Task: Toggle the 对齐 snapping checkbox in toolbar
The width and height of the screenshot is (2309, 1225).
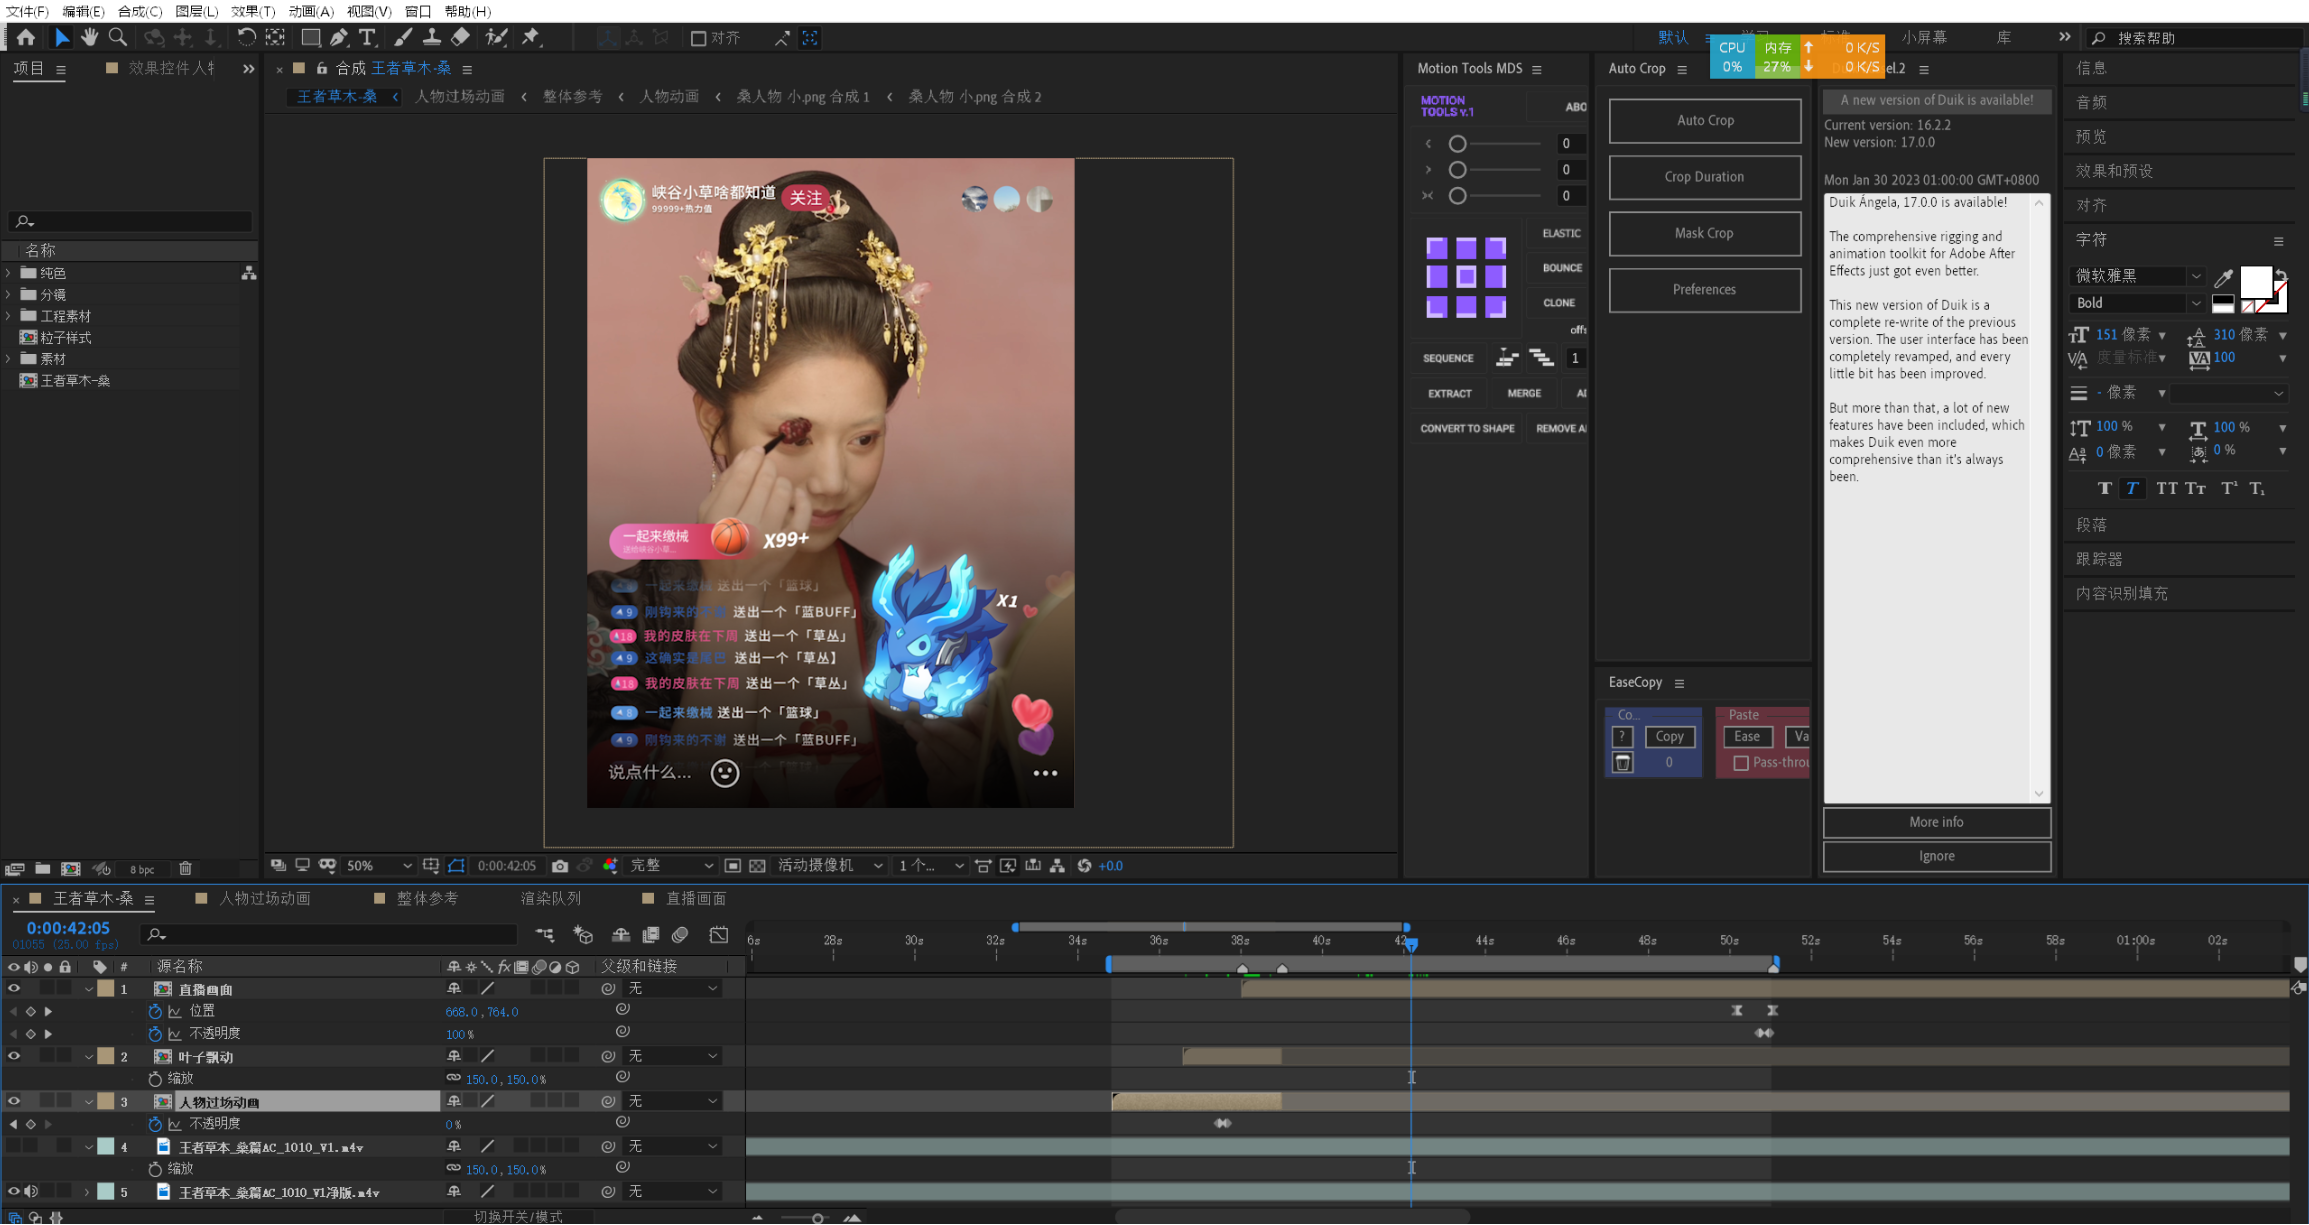Action: pos(698,38)
